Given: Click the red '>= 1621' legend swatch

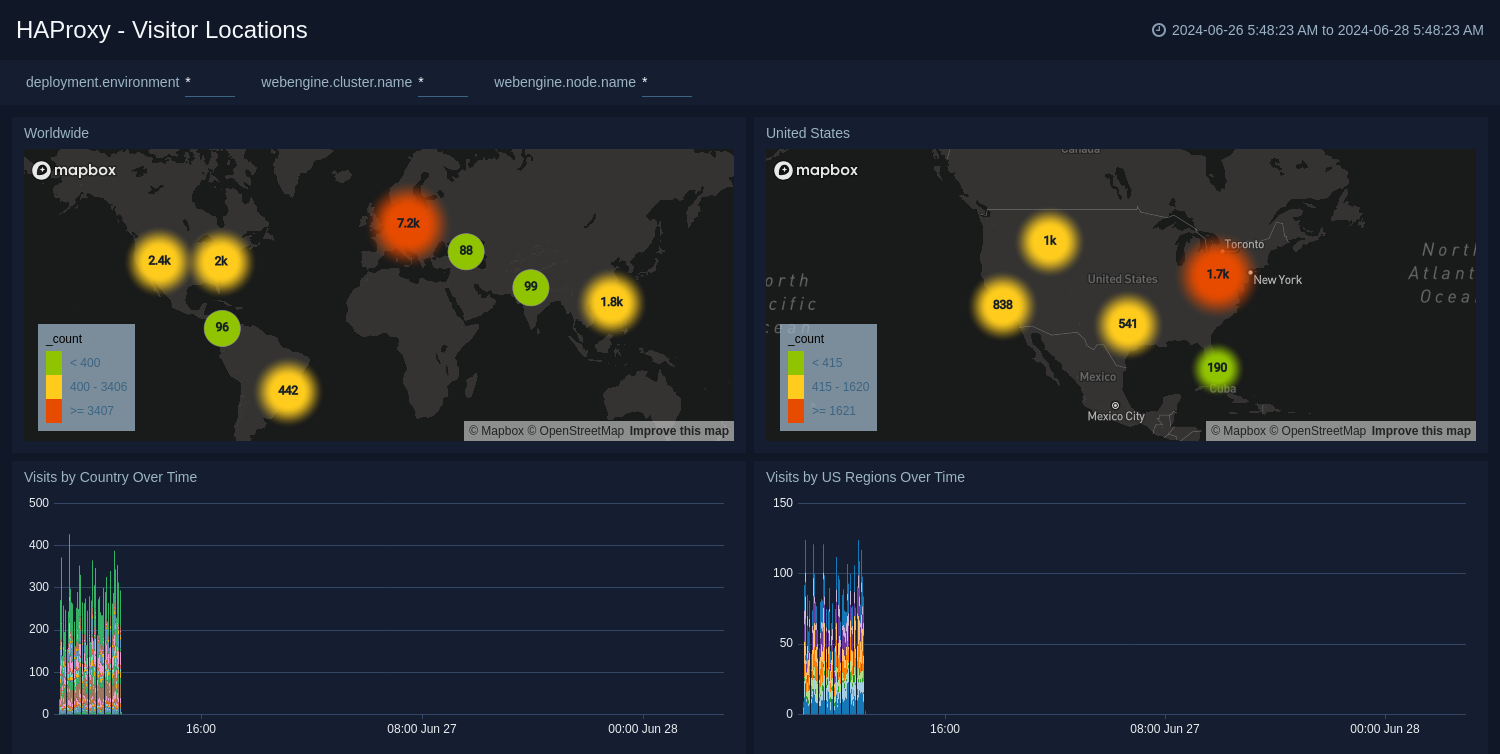Looking at the screenshot, I should [x=796, y=411].
